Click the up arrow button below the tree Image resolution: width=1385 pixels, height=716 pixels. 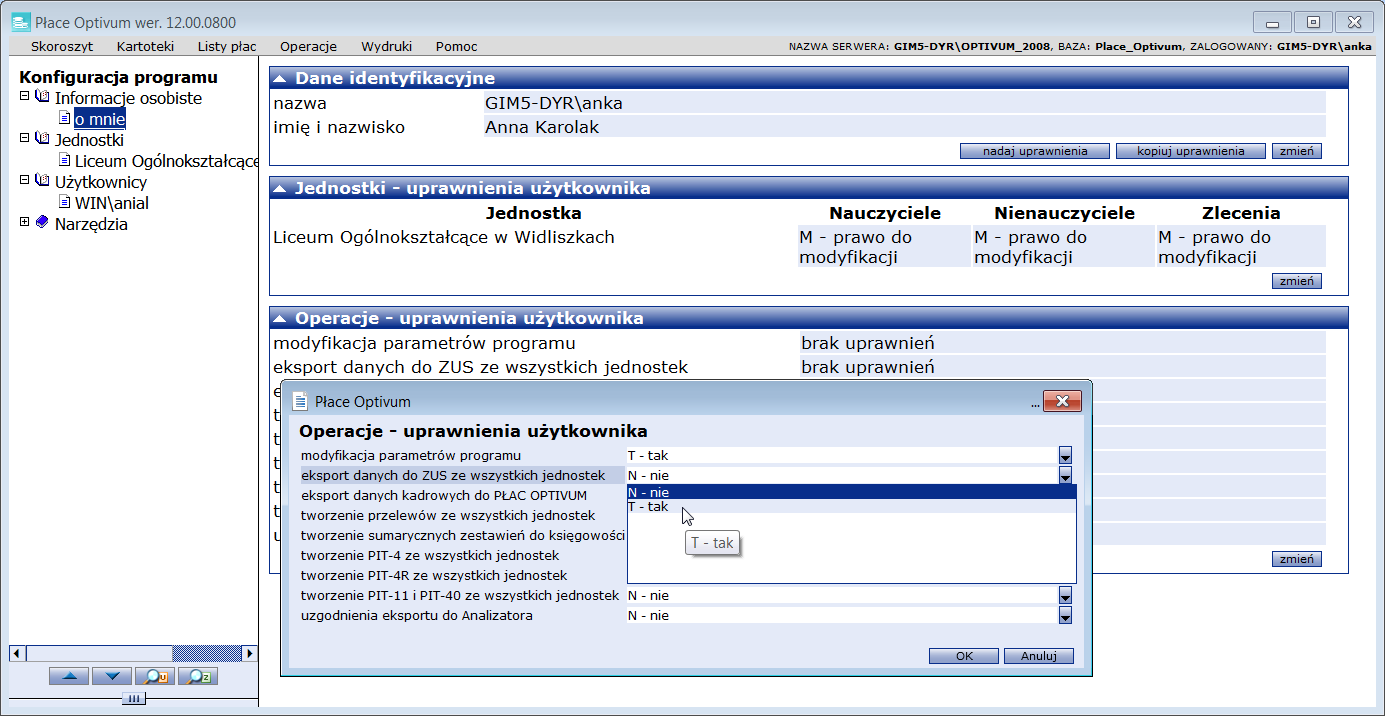click(69, 676)
